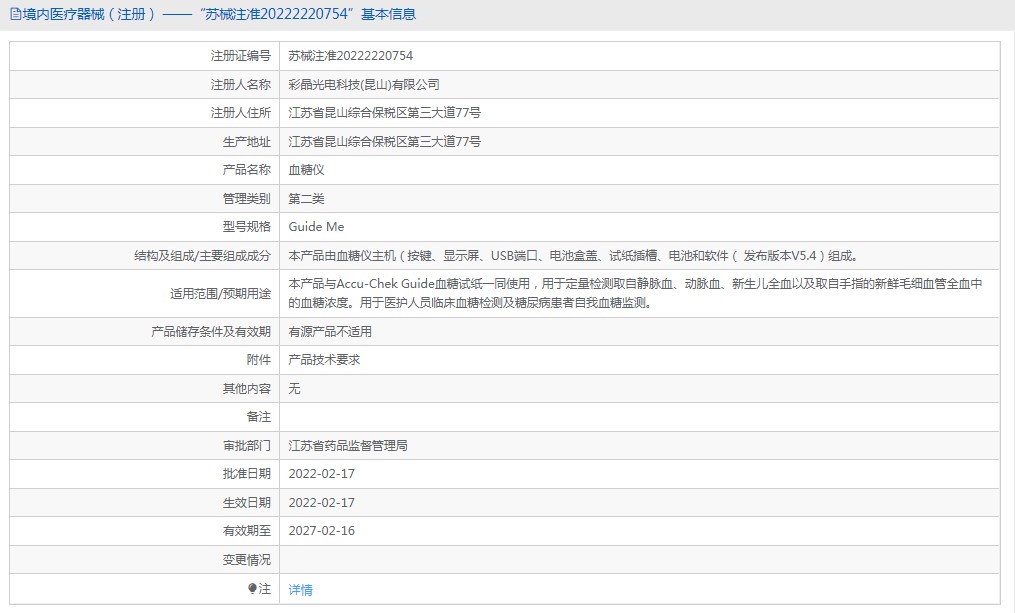
Task: Click the 2022-02-17 date in the 批准日期 row
Action: (322, 474)
